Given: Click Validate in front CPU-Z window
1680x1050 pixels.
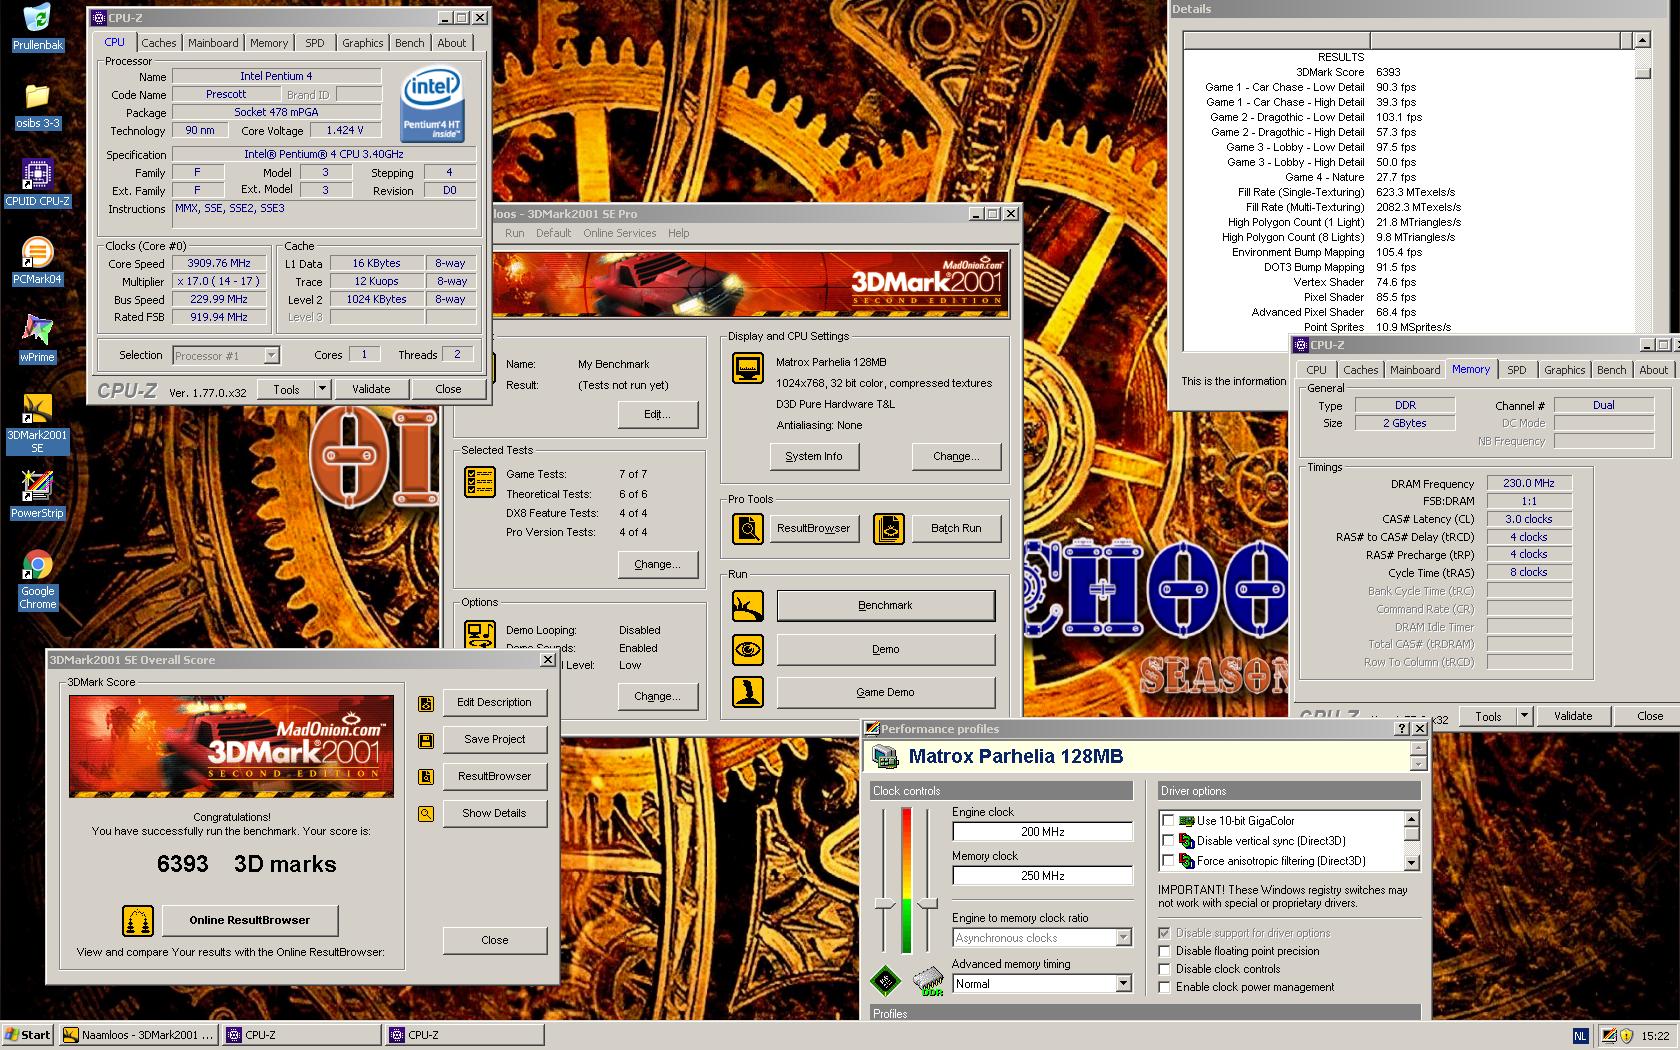Looking at the screenshot, I should coord(371,389).
